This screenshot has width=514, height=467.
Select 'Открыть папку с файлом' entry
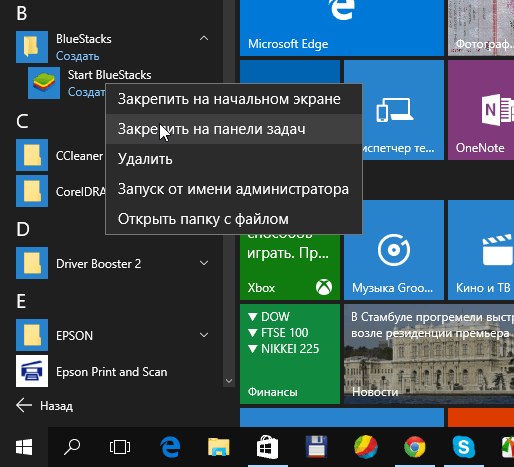point(234,219)
